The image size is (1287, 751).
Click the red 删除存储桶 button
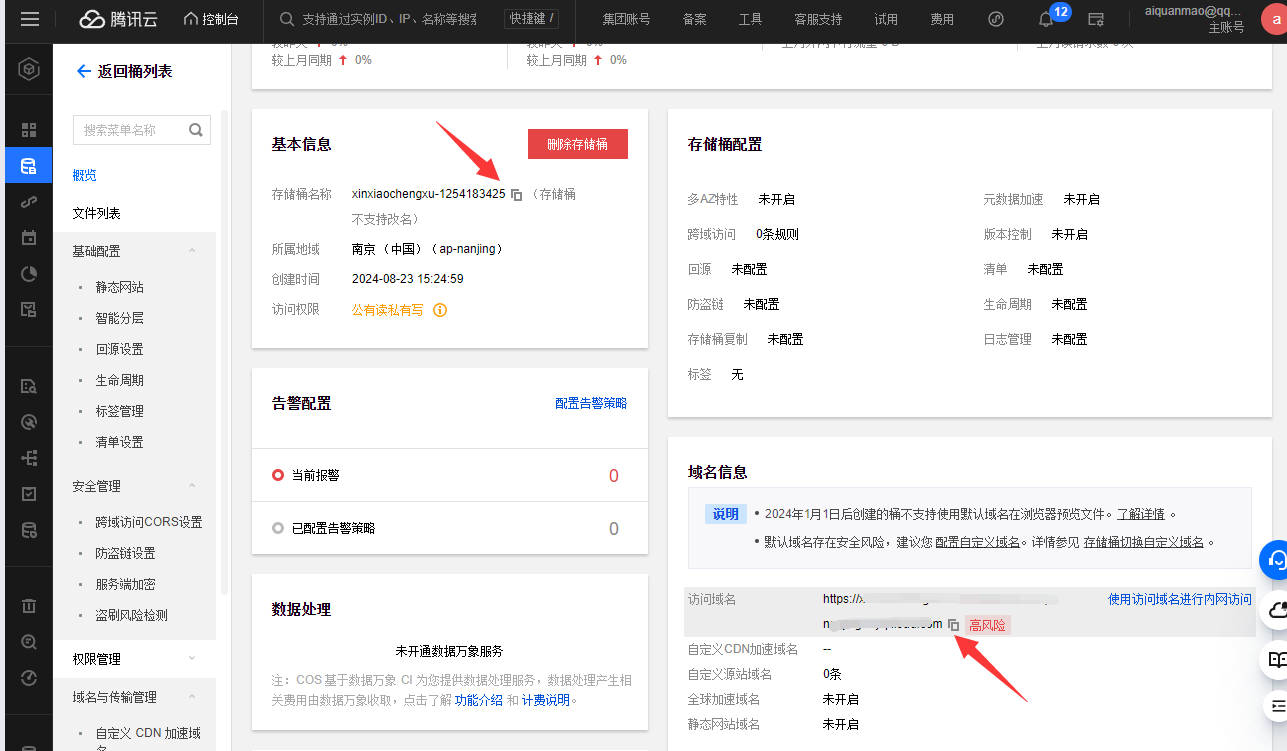point(577,144)
